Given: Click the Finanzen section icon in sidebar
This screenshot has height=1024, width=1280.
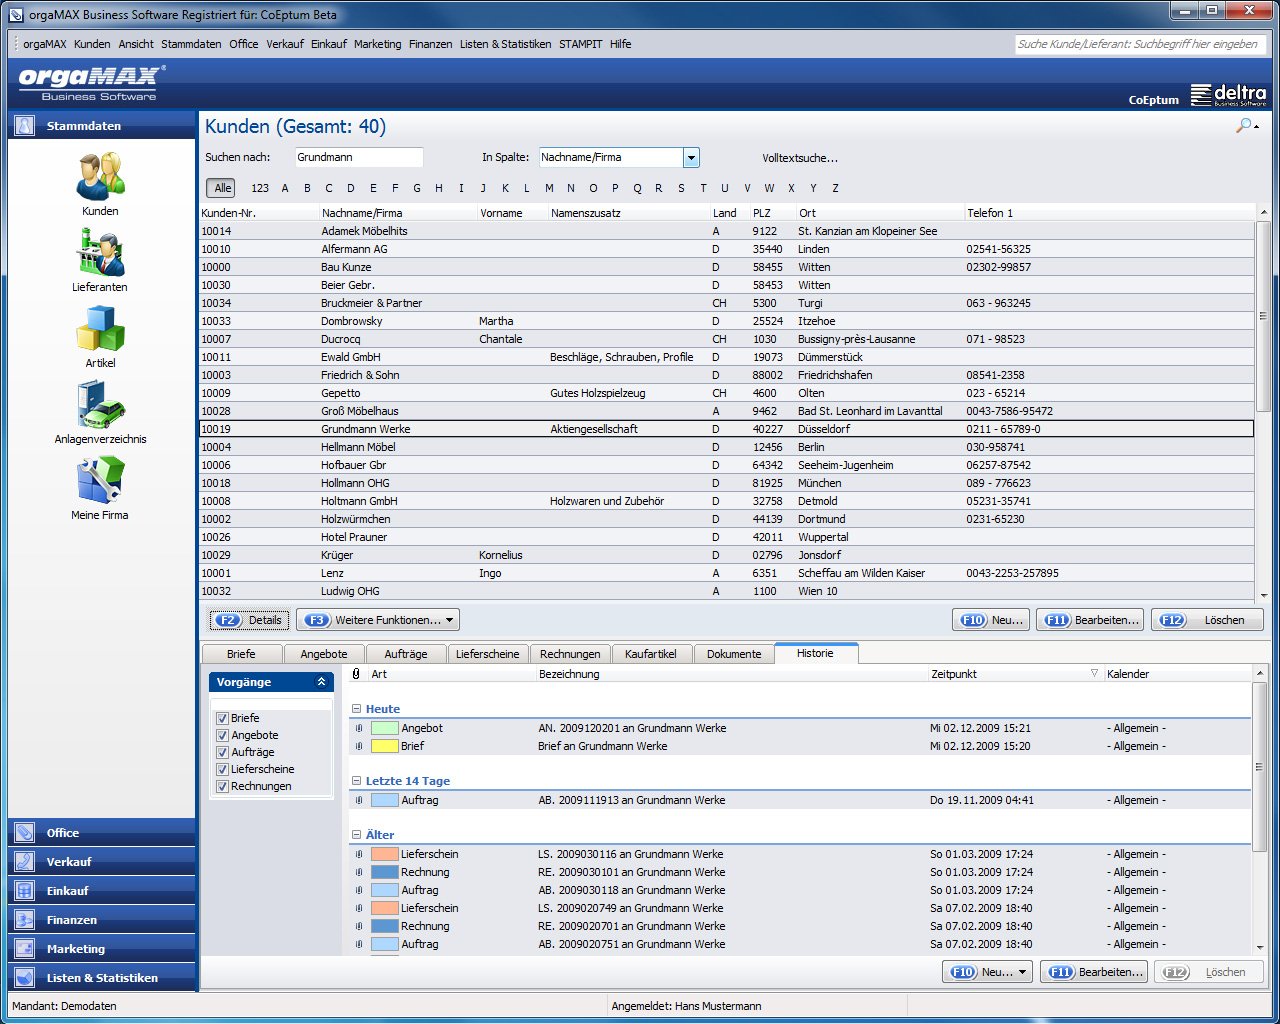Looking at the screenshot, I should click(25, 920).
